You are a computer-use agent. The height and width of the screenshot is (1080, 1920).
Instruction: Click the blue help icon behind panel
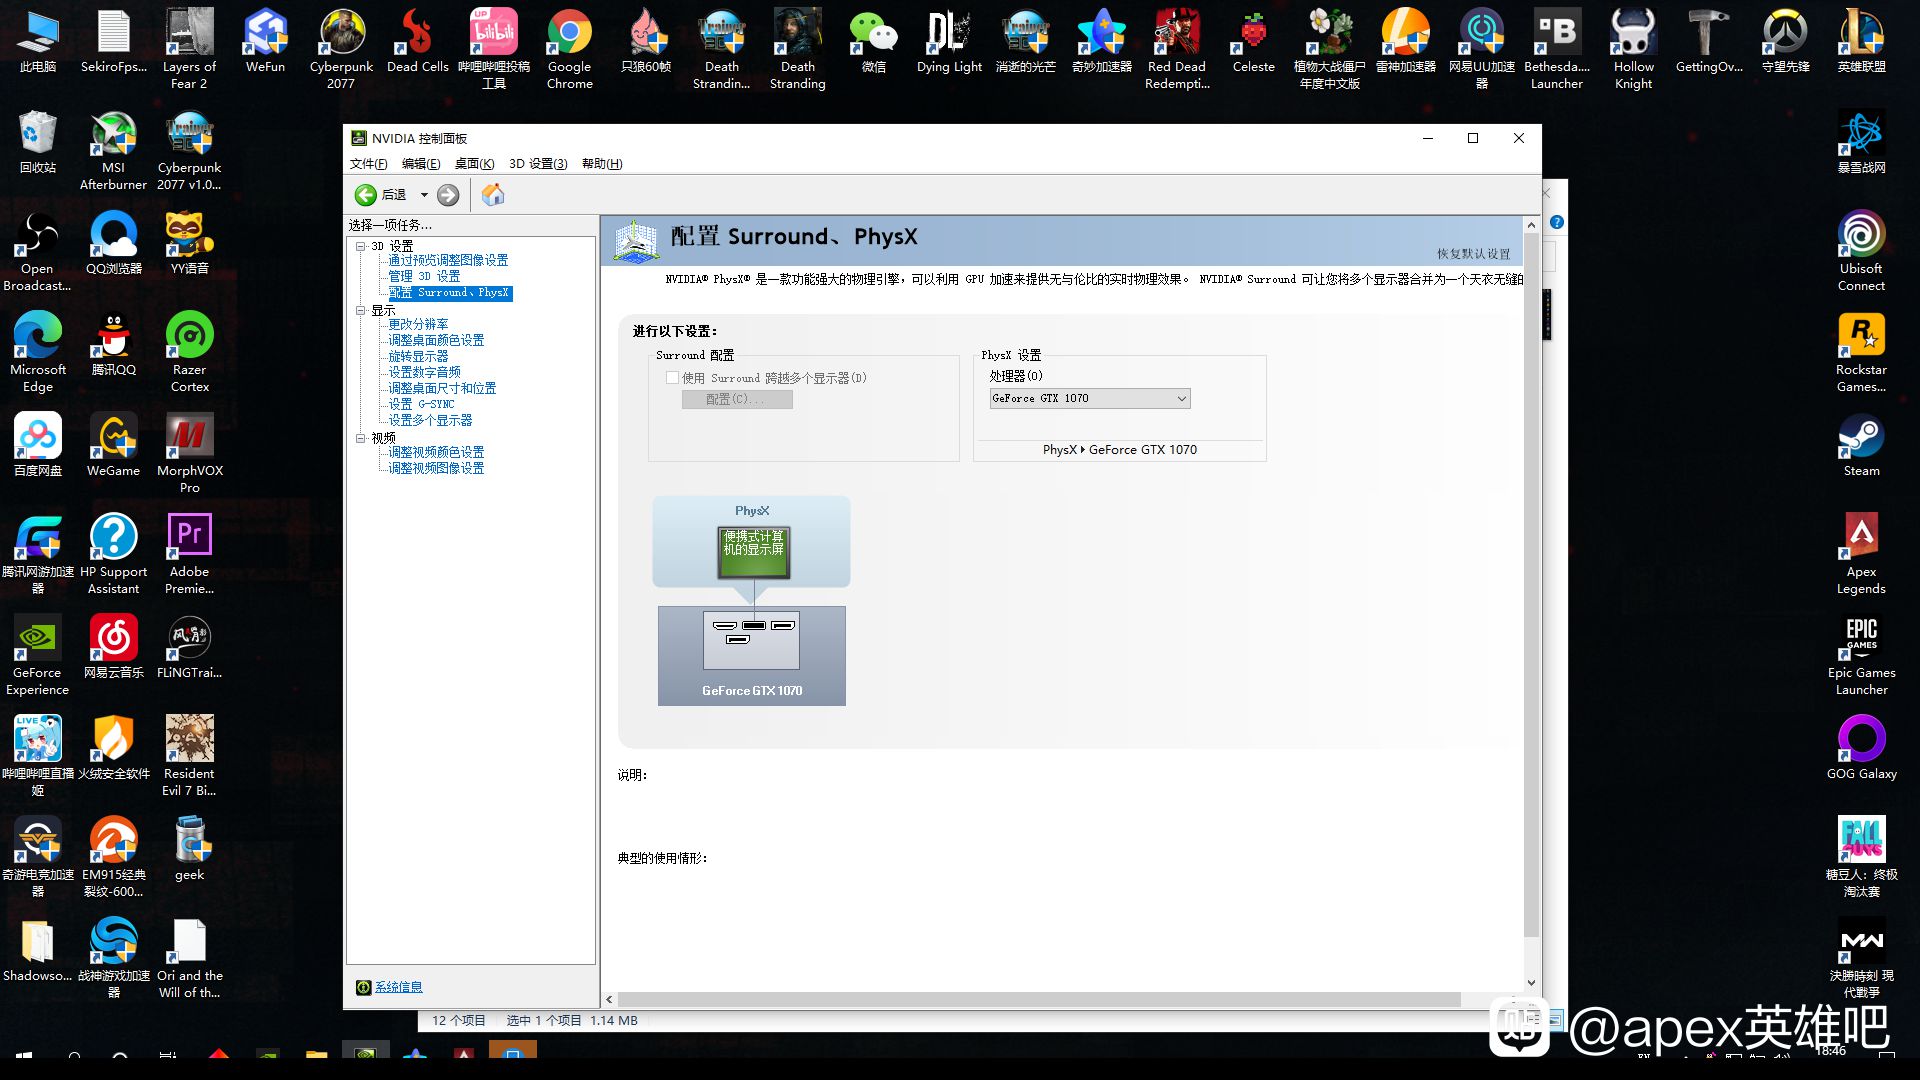[x=1557, y=222]
